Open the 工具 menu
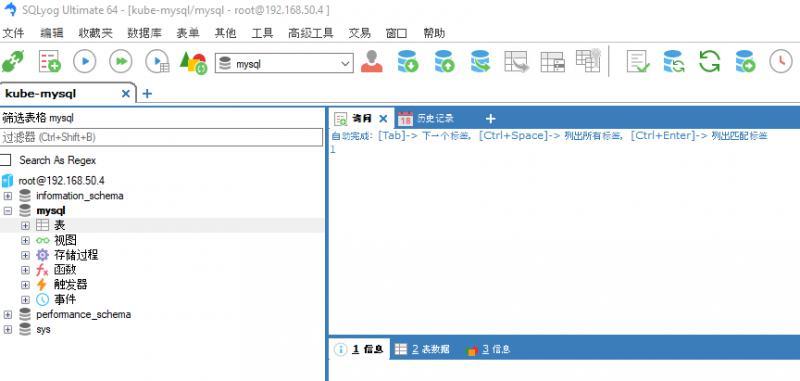This screenshot has height=381, width=800. click(262, 33)
